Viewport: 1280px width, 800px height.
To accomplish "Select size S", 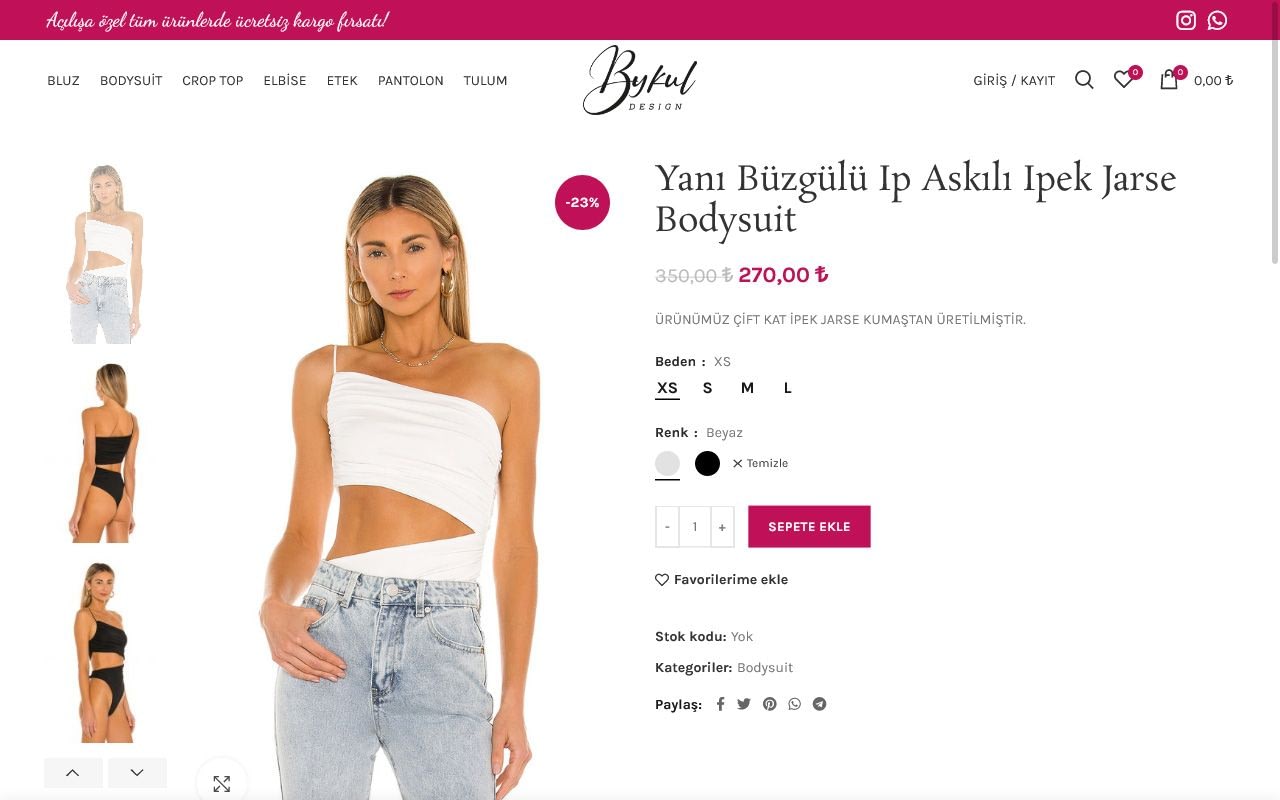I will pyautogui.click(x=707, y=388).
